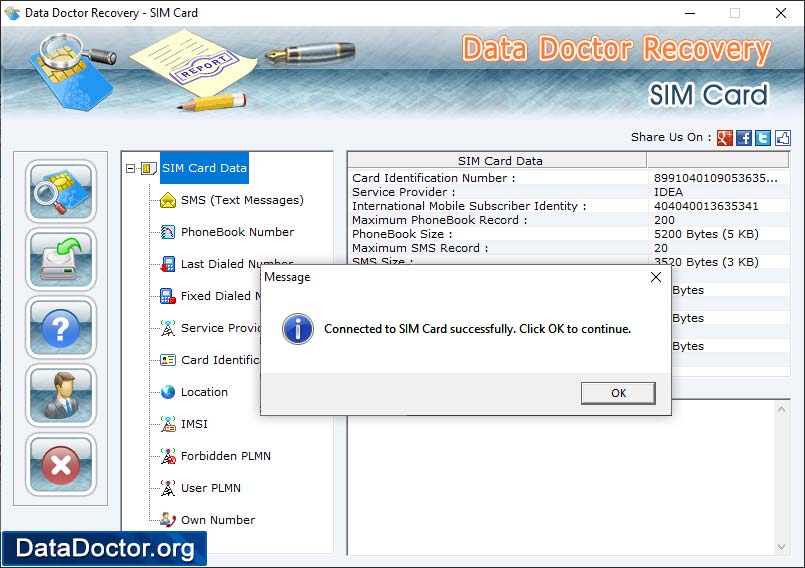Select IMSI tree item

194,424
